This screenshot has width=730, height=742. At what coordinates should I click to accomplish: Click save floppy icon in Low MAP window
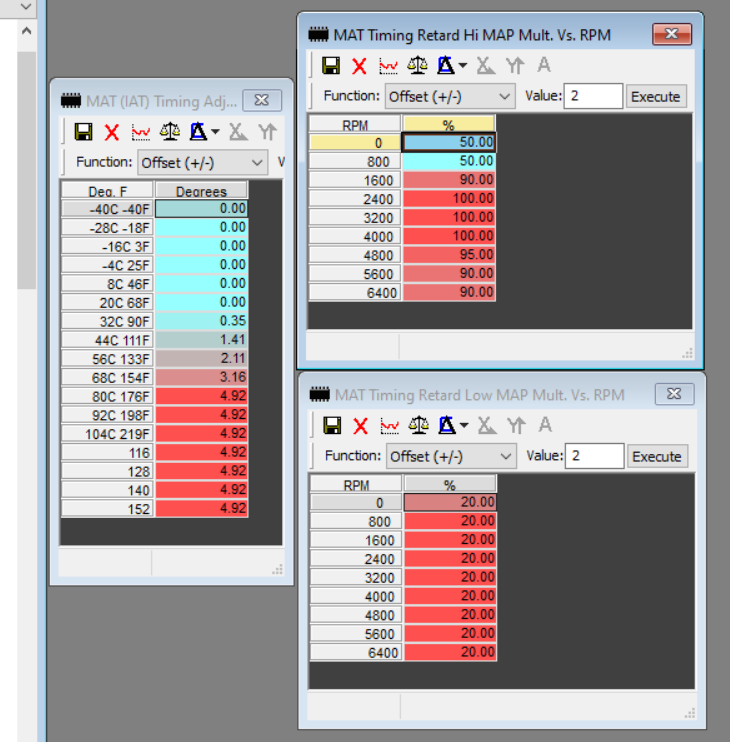(x=330, y=426)
